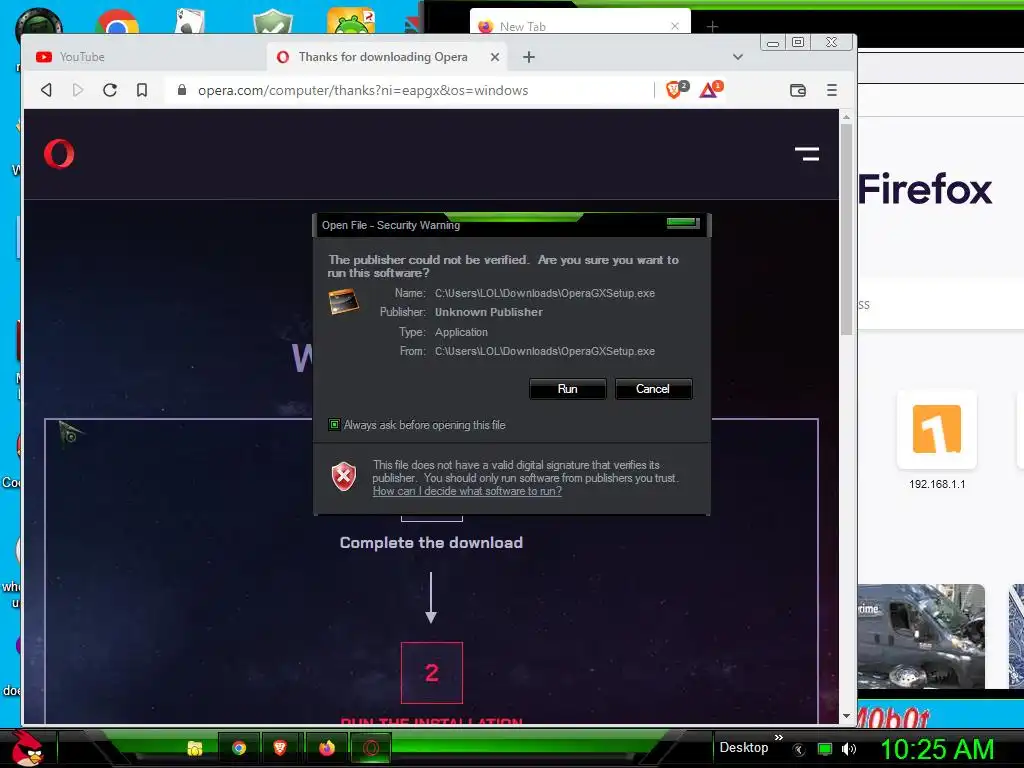Image resolution: width=1024 pixels, height=768 pixels.
Task: Open the van article thumbnail in Firefox
Action: (921, 636)
